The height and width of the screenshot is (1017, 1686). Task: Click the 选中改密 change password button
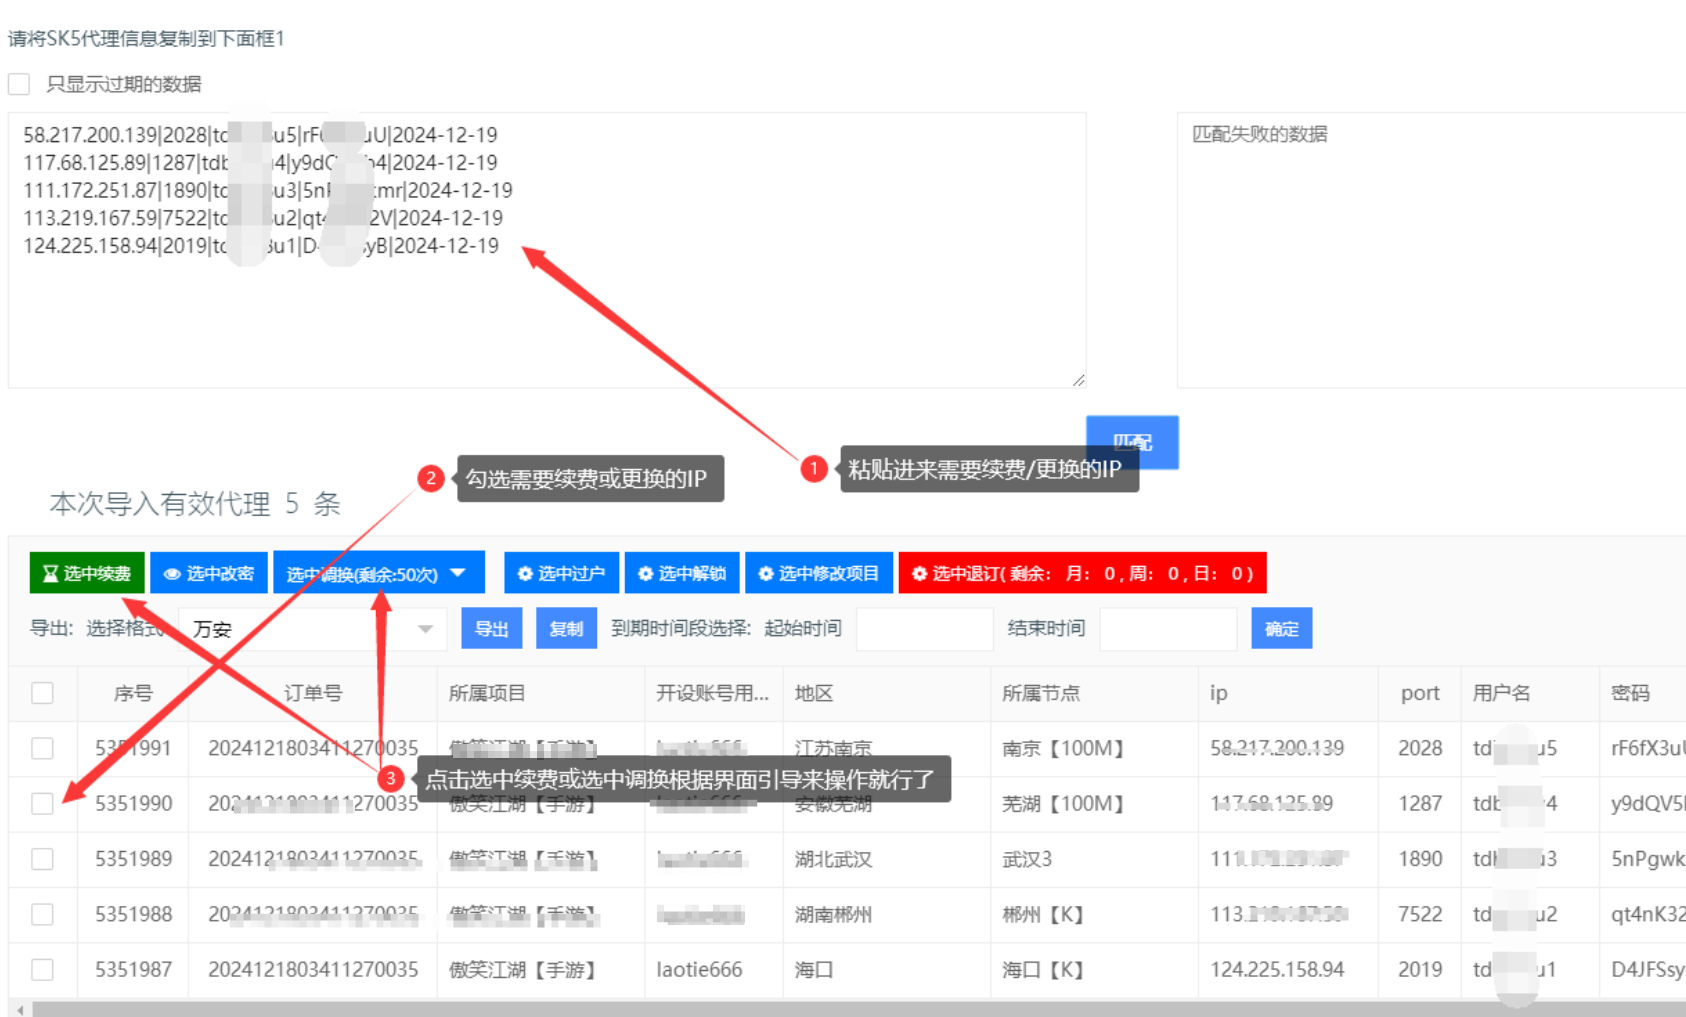point(209,573)
